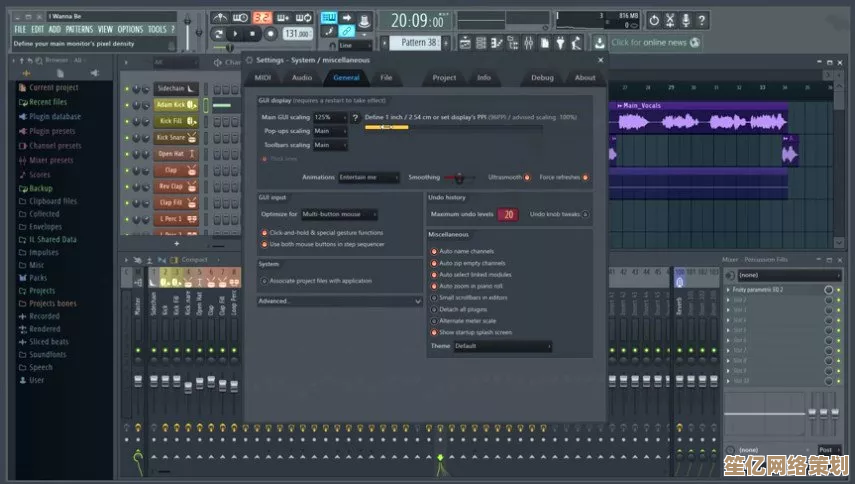Screen dimensions: 855x484
Task: Open the Theme dropdown
Action: (x=501, y=346)
